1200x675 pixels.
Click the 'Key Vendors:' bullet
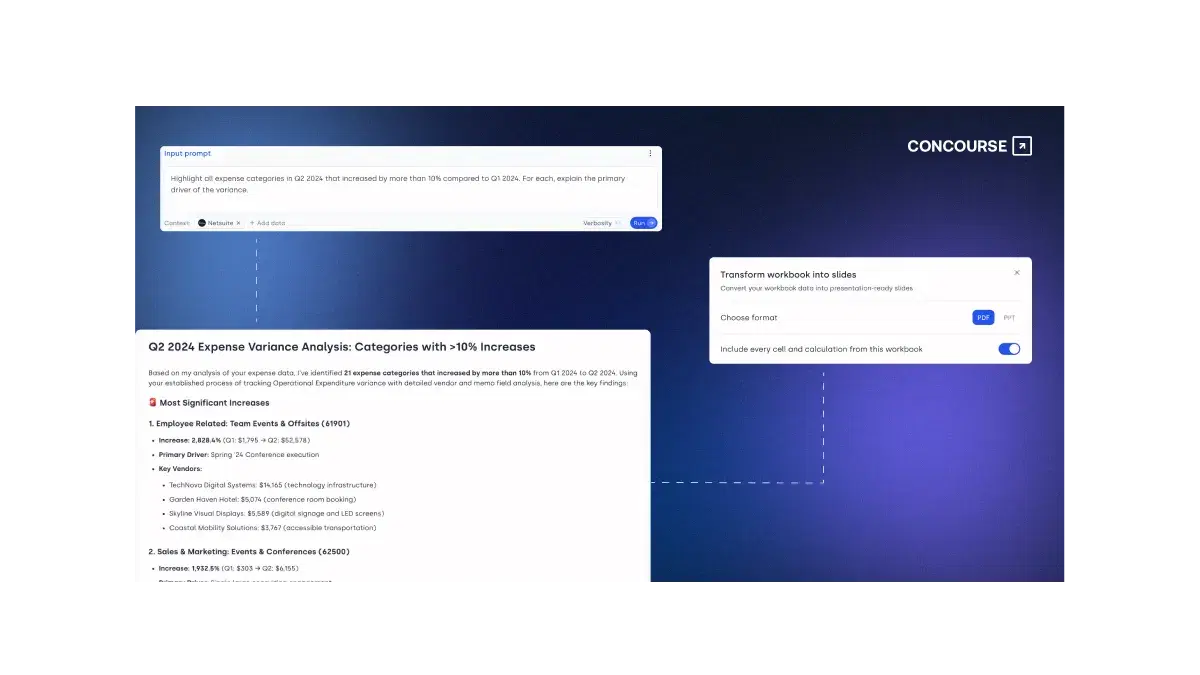(180, 469)
